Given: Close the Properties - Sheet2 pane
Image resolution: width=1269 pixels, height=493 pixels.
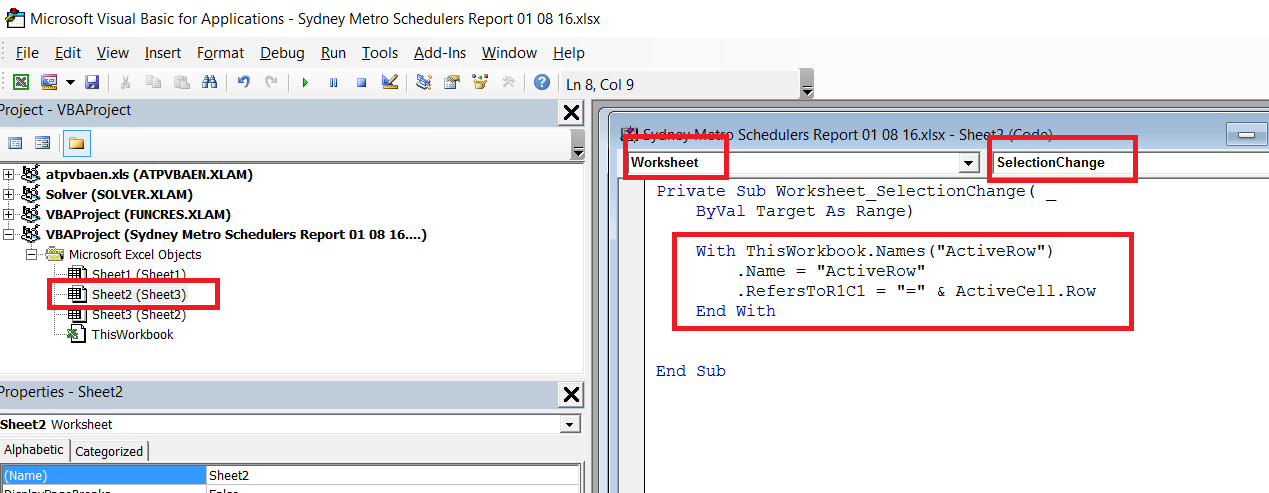Looking at the screenshot, I should (x=571, y=394).
